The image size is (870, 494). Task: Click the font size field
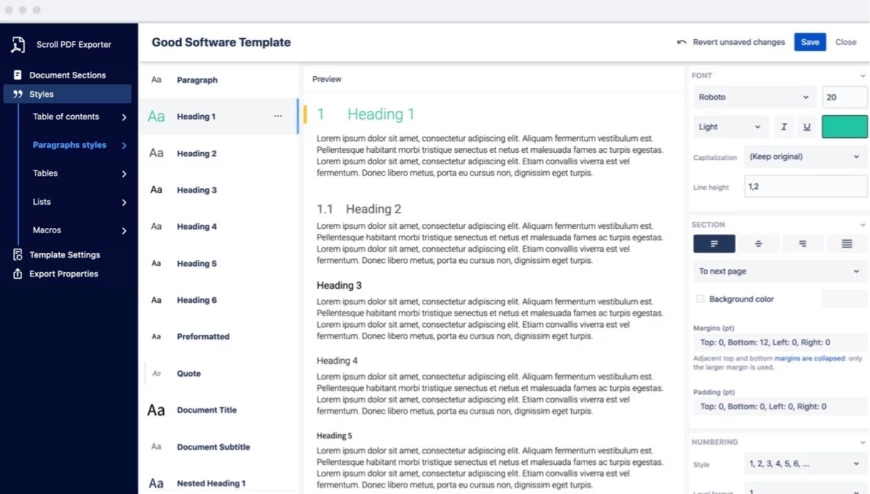click(844, 97)
